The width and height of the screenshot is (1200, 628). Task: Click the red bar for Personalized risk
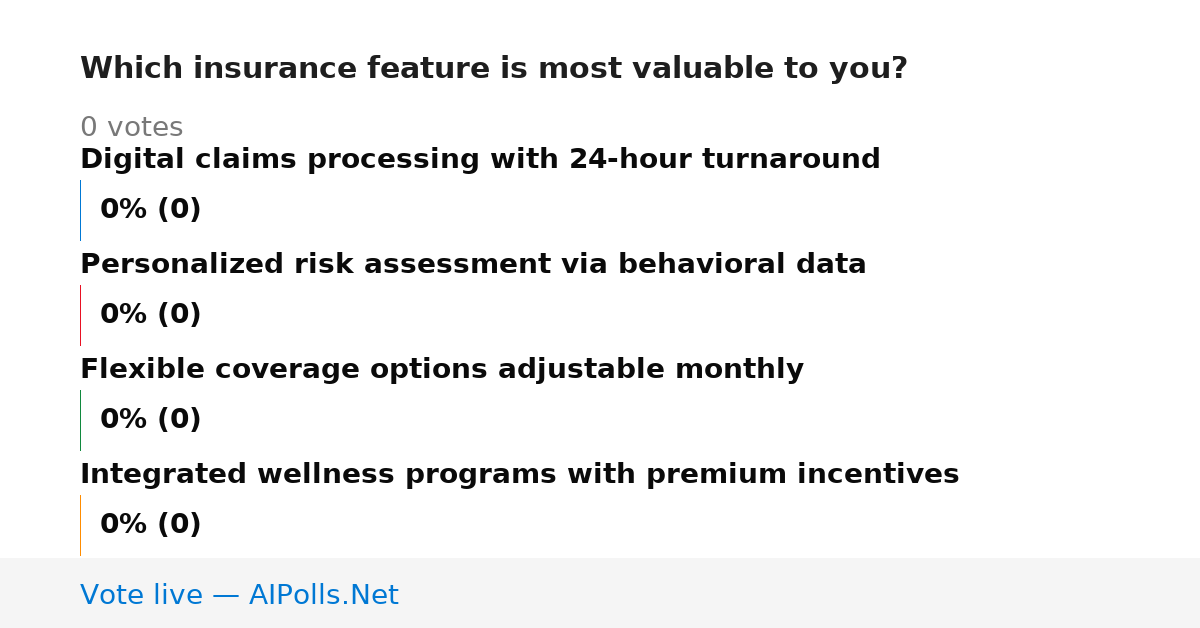point(80,315)
